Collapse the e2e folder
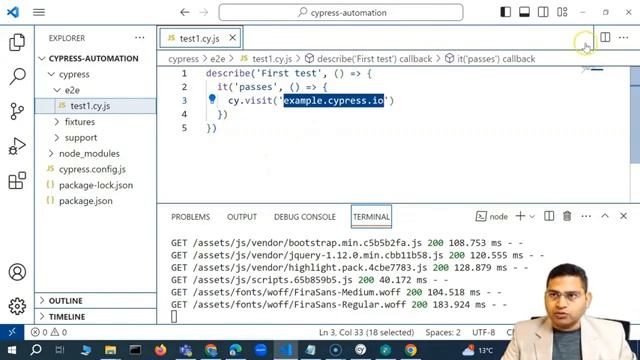Image resolution: width=640 pixels, height=360 pixels. (x=57, y=90)
